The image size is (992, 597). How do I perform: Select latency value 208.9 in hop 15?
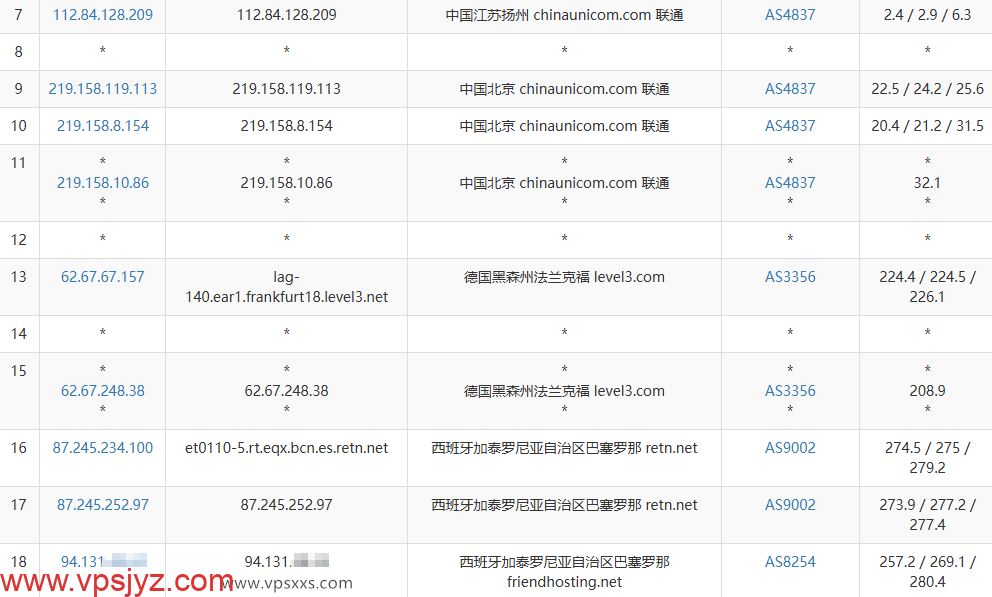[x=927, y=391]
